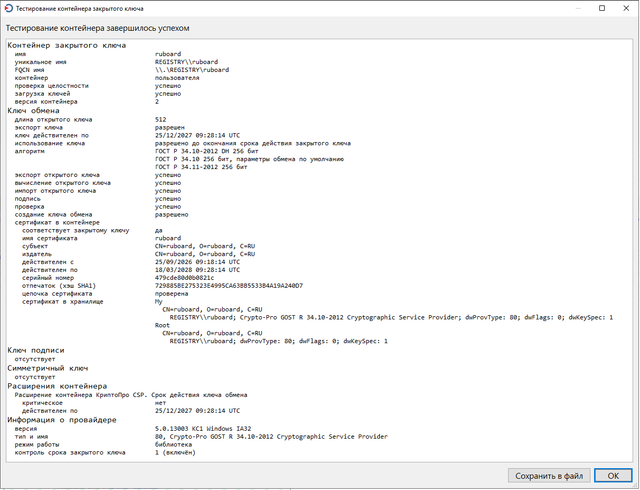The height and width of the screenshot is (490, 640).
Task: Click the label тип и имя
Action: point(31,437)
